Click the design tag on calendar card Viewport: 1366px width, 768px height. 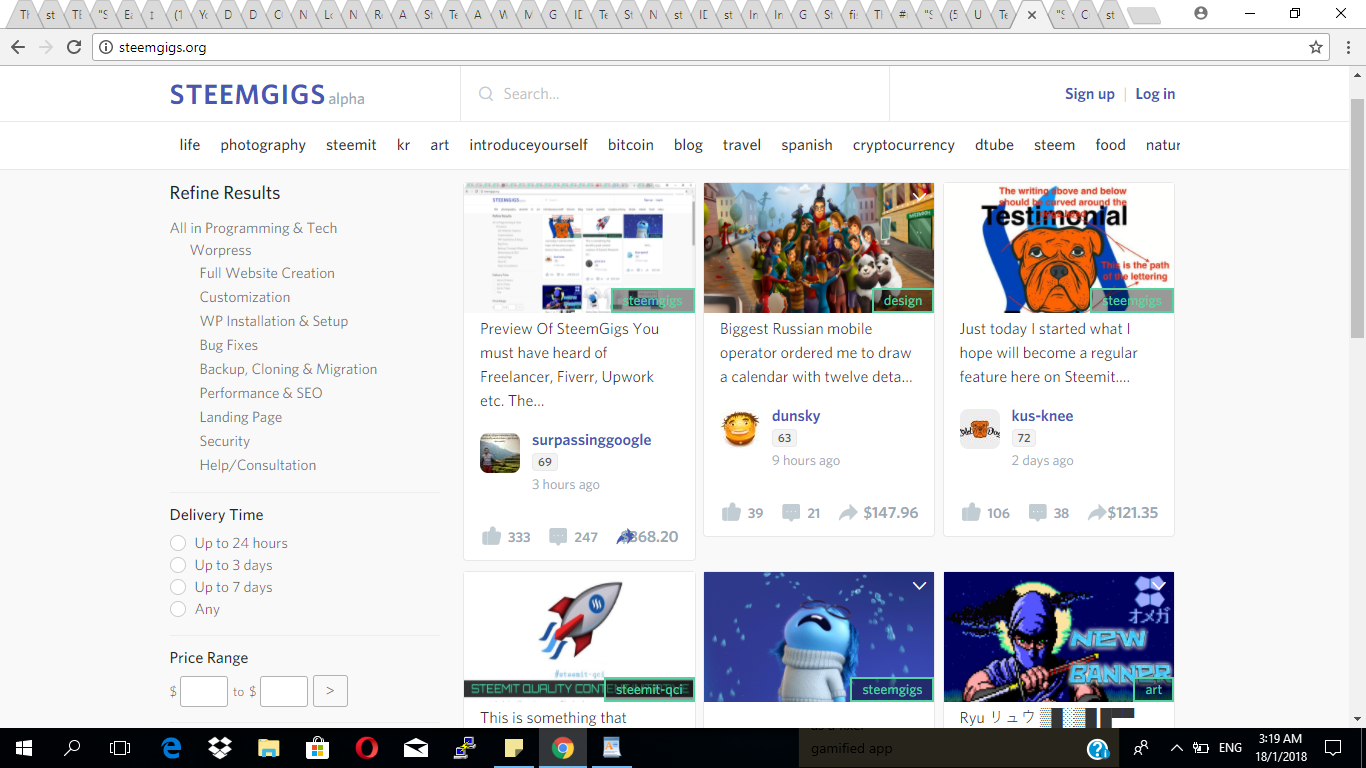[x=903, y=300]
